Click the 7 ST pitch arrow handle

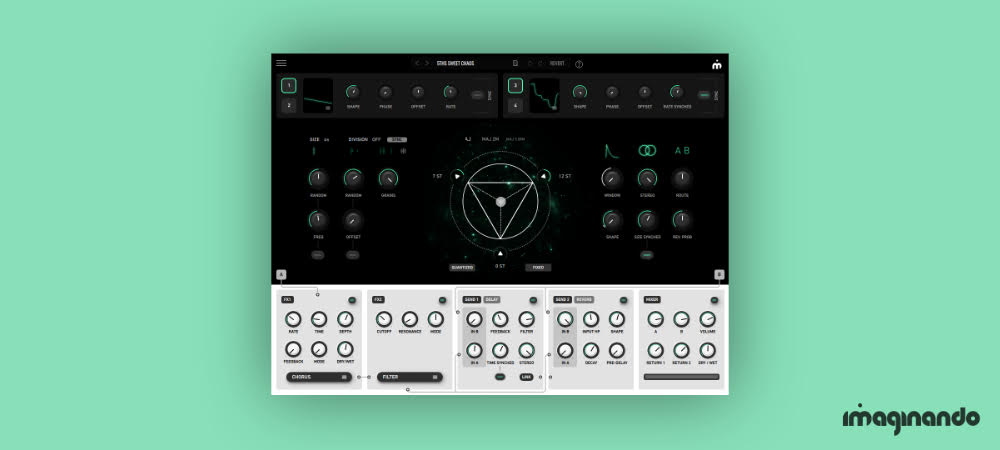[x=457, y=176]
